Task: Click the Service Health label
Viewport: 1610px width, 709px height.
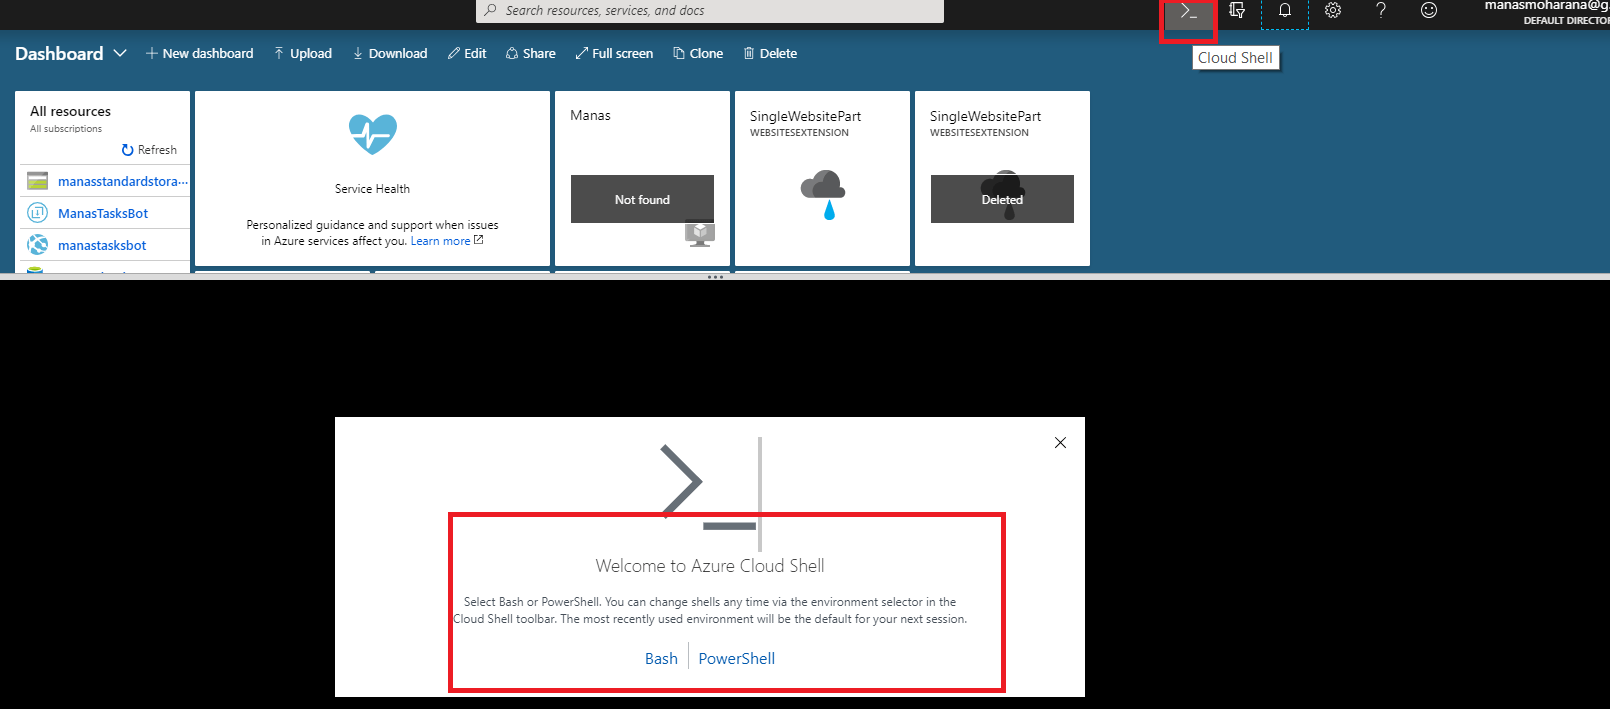Action: [x=372, y=189]
